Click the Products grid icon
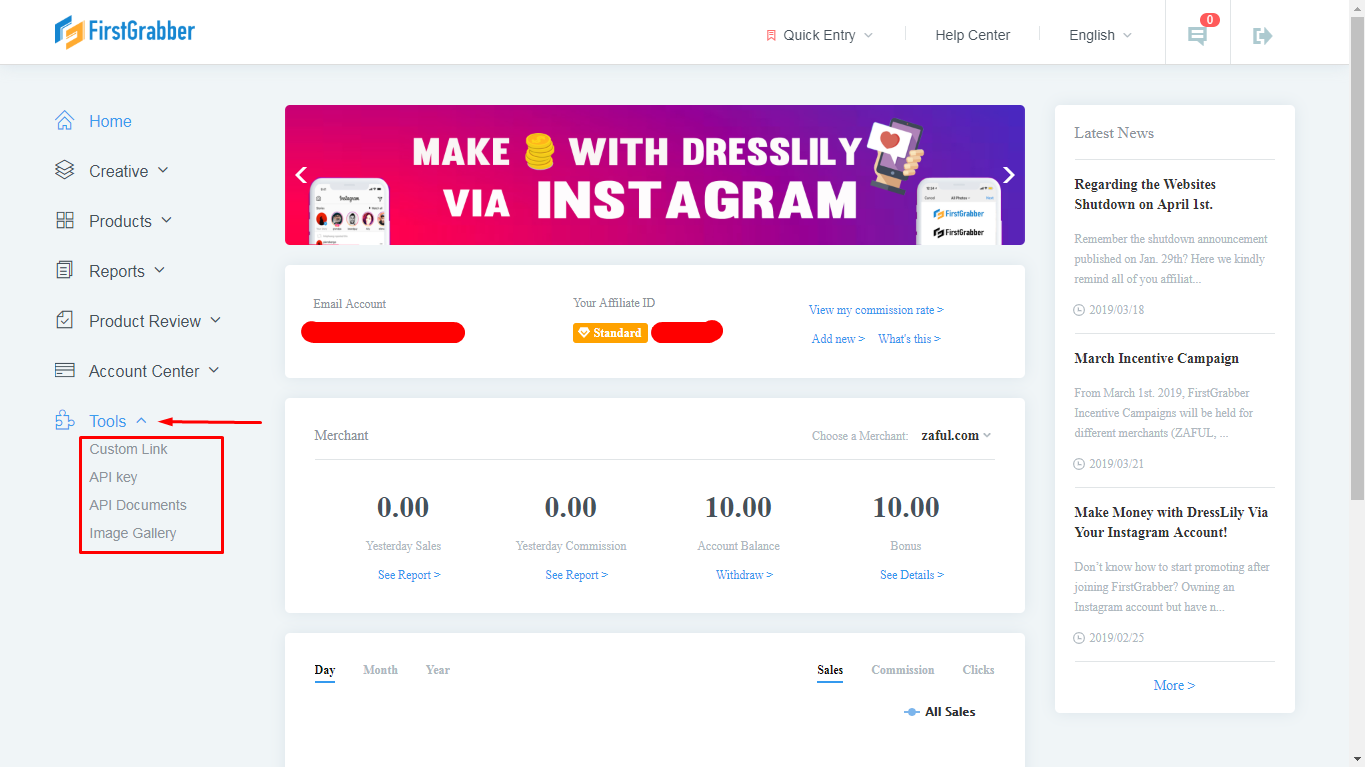Viewport: 1365px width, 767px height. click(65, 221)
